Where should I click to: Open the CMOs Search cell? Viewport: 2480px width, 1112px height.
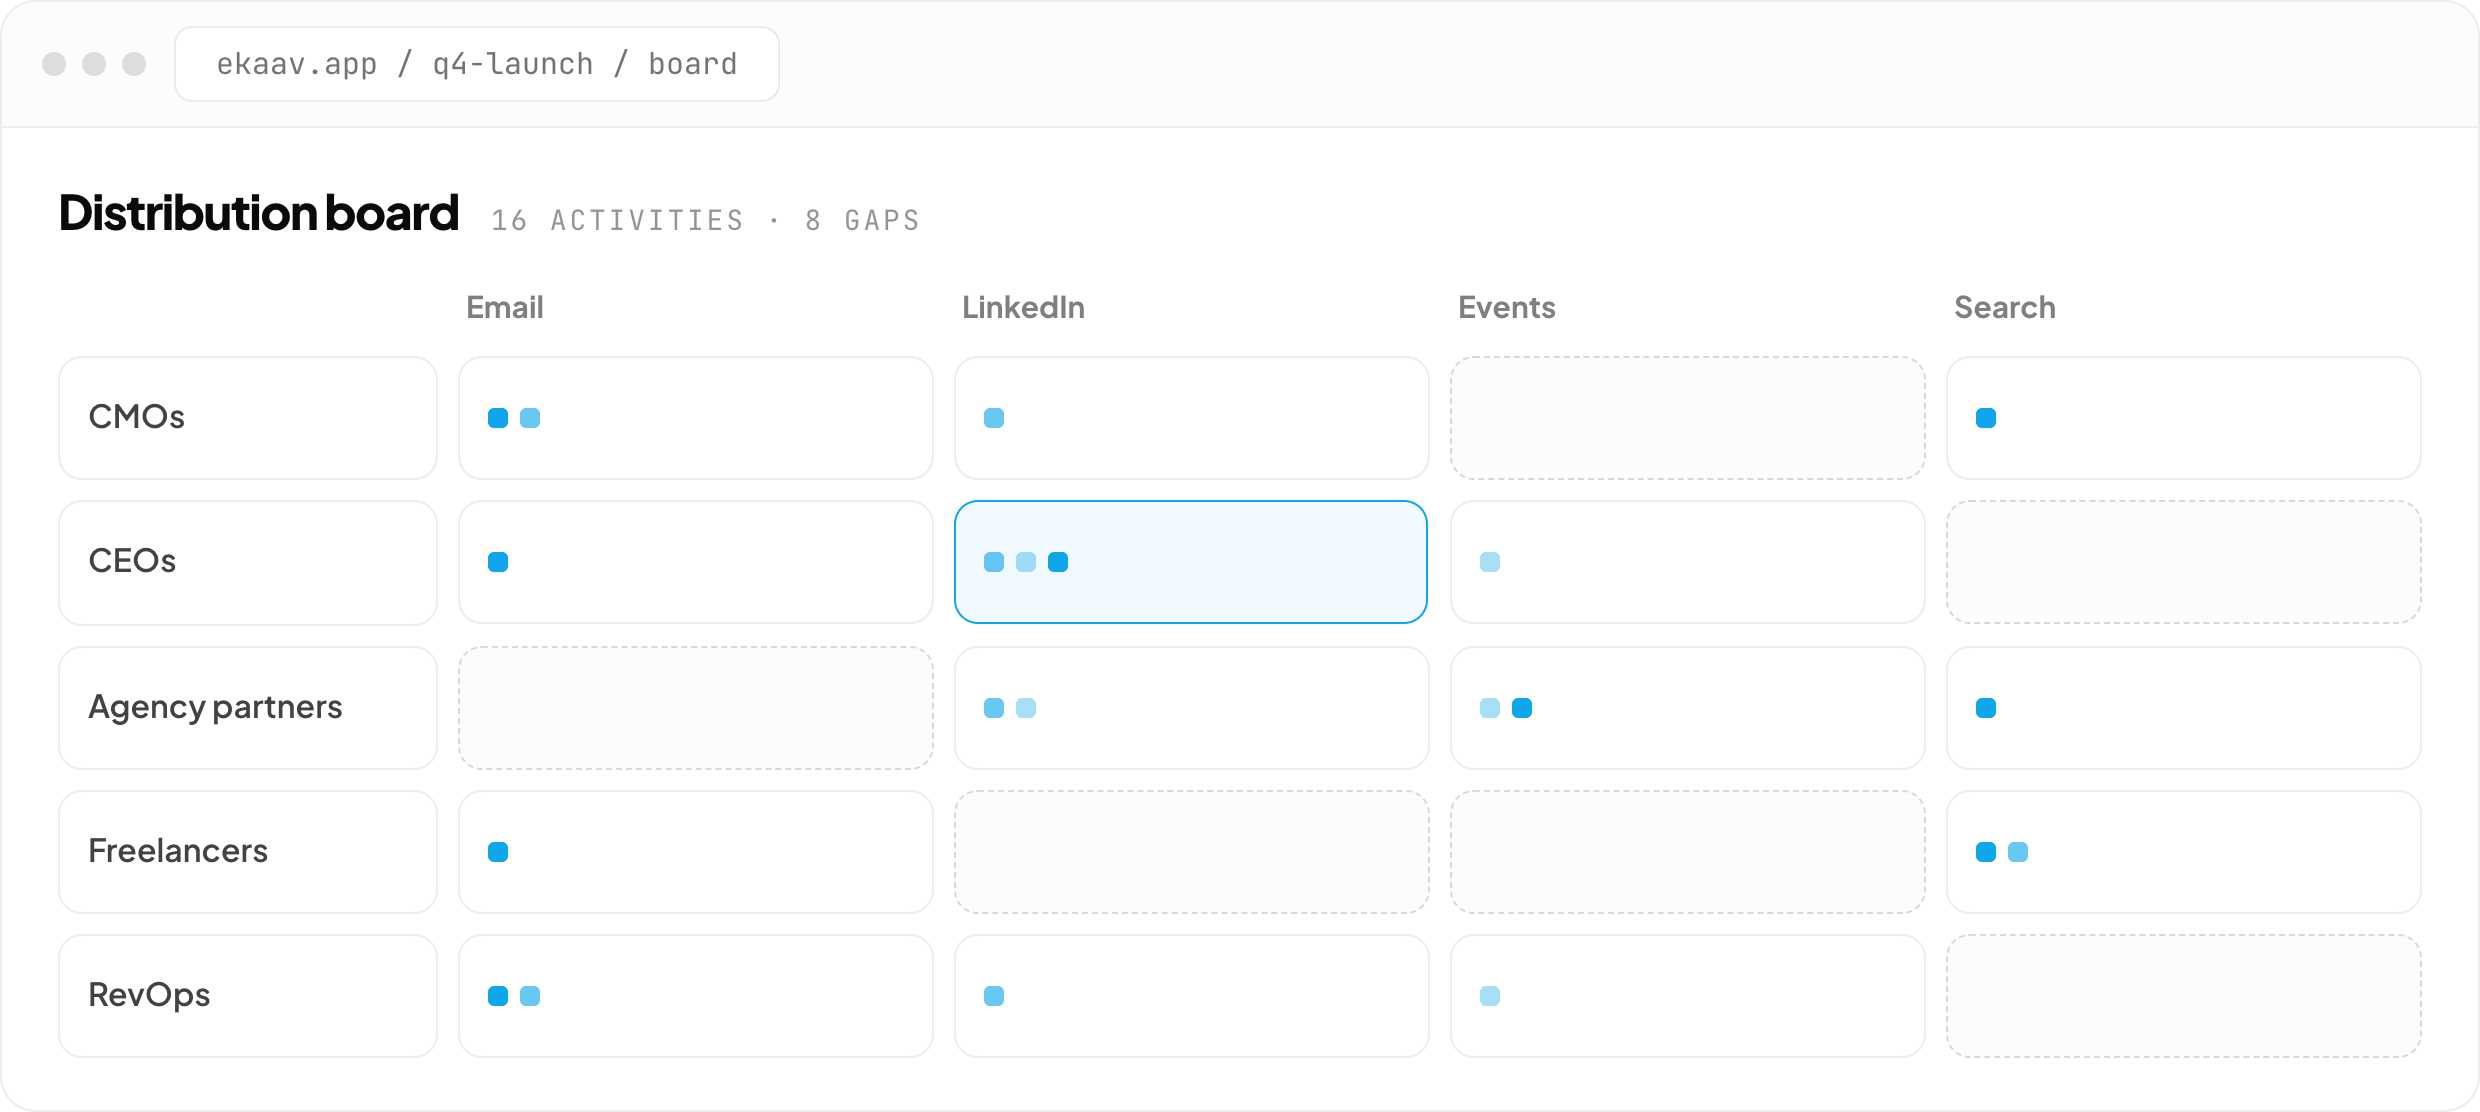coord(2184,418)
